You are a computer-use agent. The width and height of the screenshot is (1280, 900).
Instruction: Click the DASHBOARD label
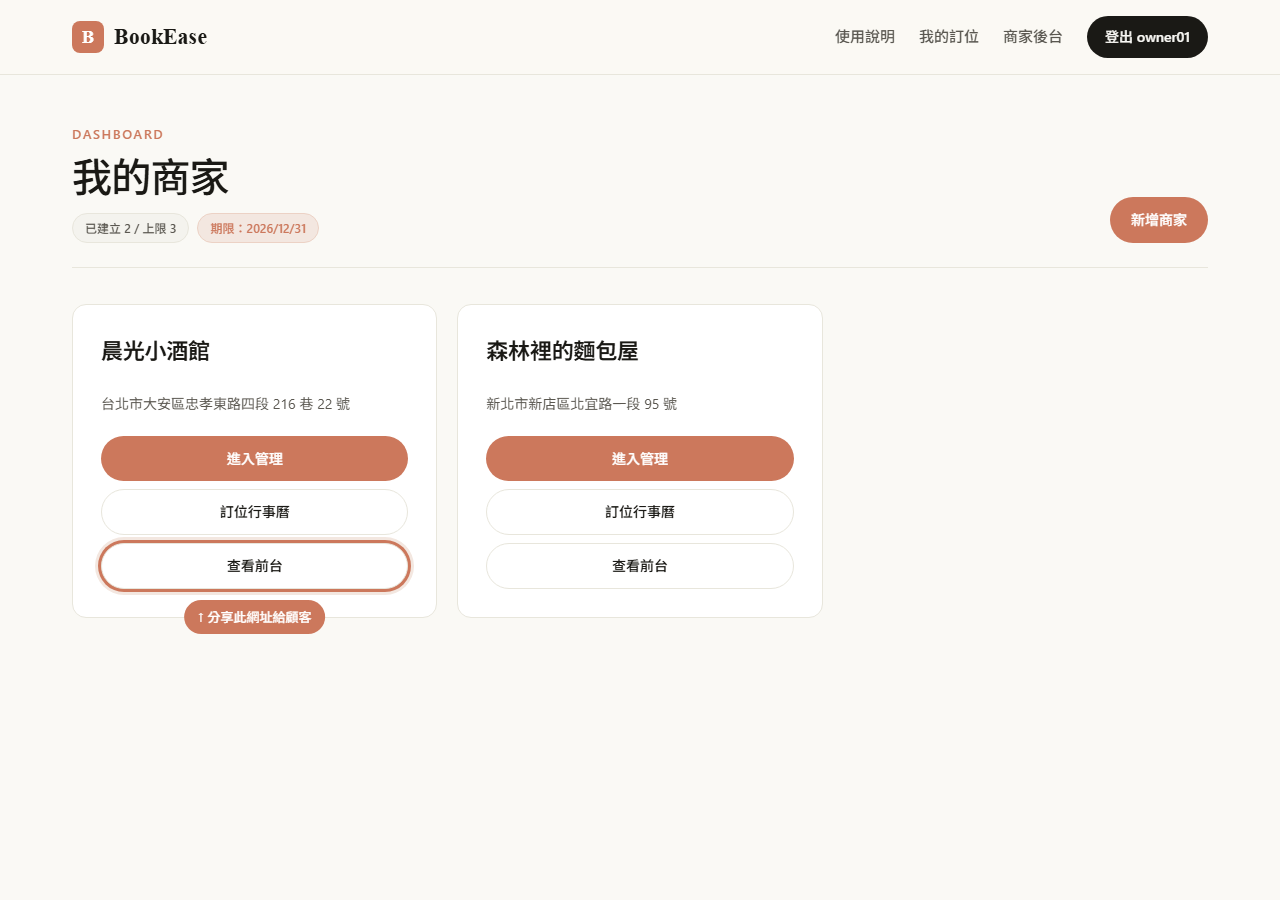pyautogui.click(x=118, y=134)
